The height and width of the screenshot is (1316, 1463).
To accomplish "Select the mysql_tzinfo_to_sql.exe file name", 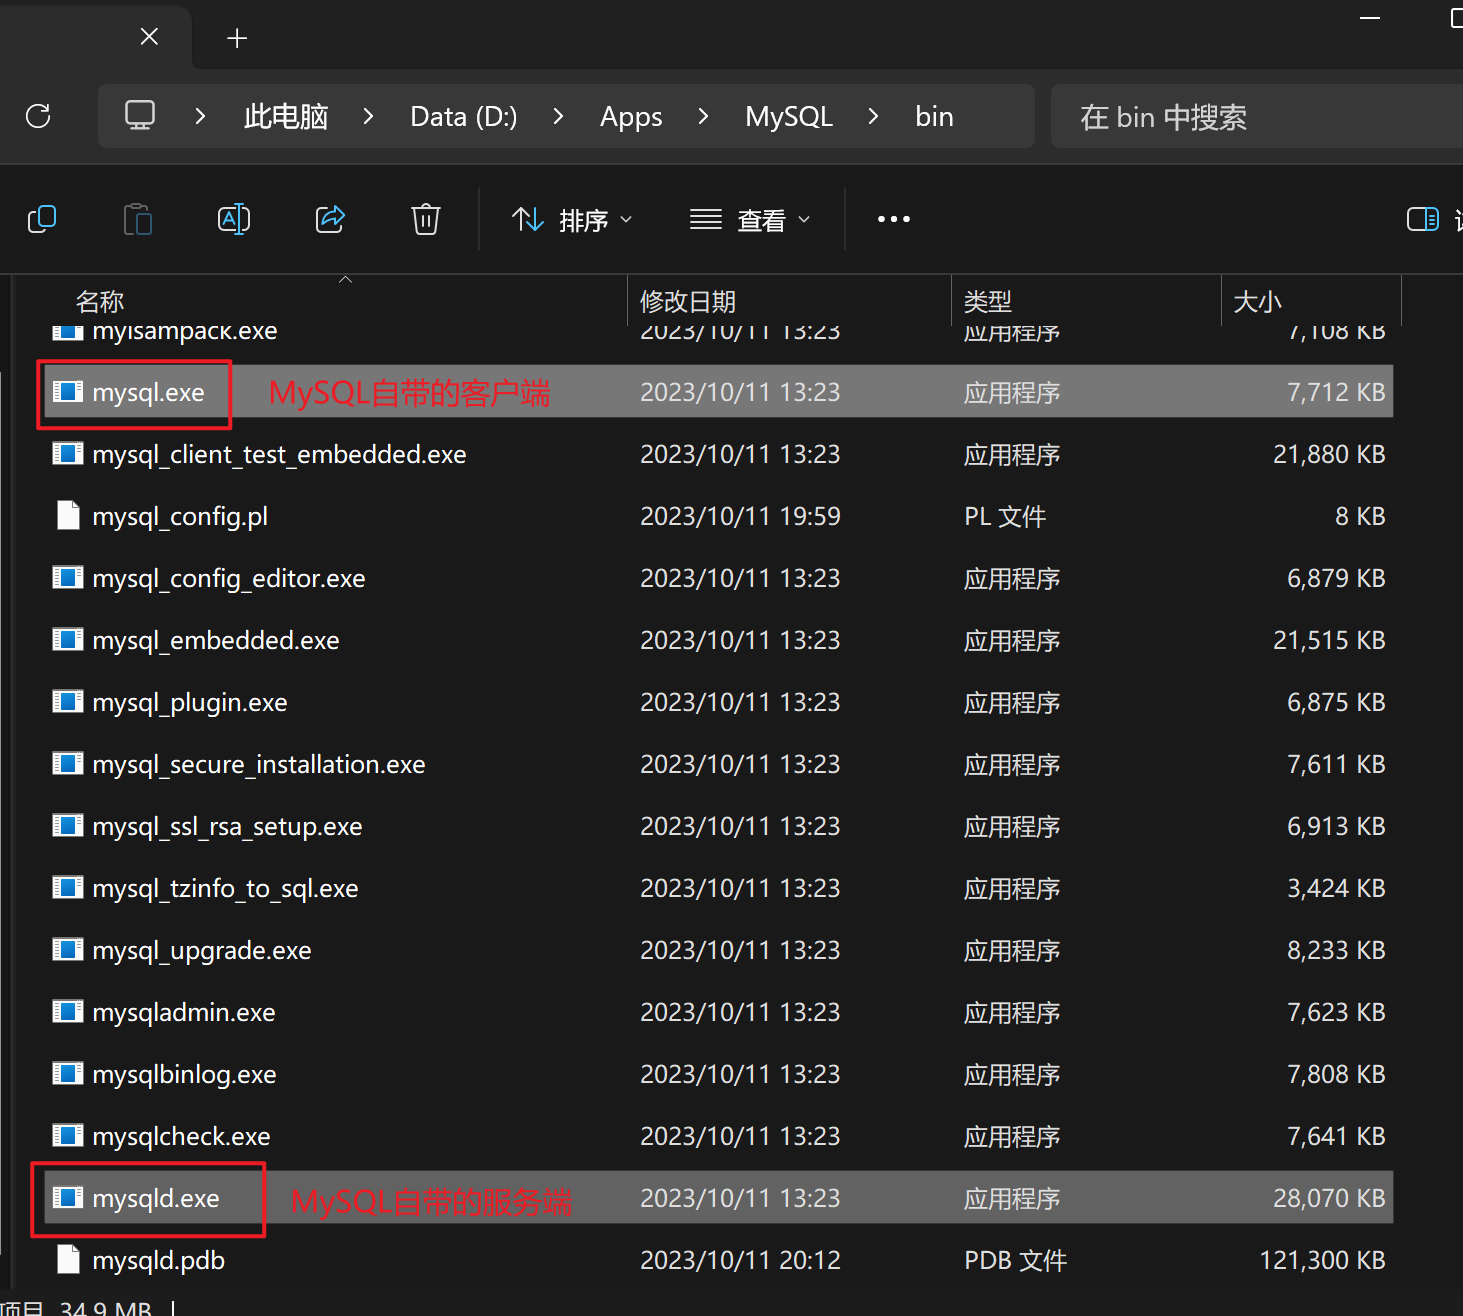I will (x=225, y=889).
